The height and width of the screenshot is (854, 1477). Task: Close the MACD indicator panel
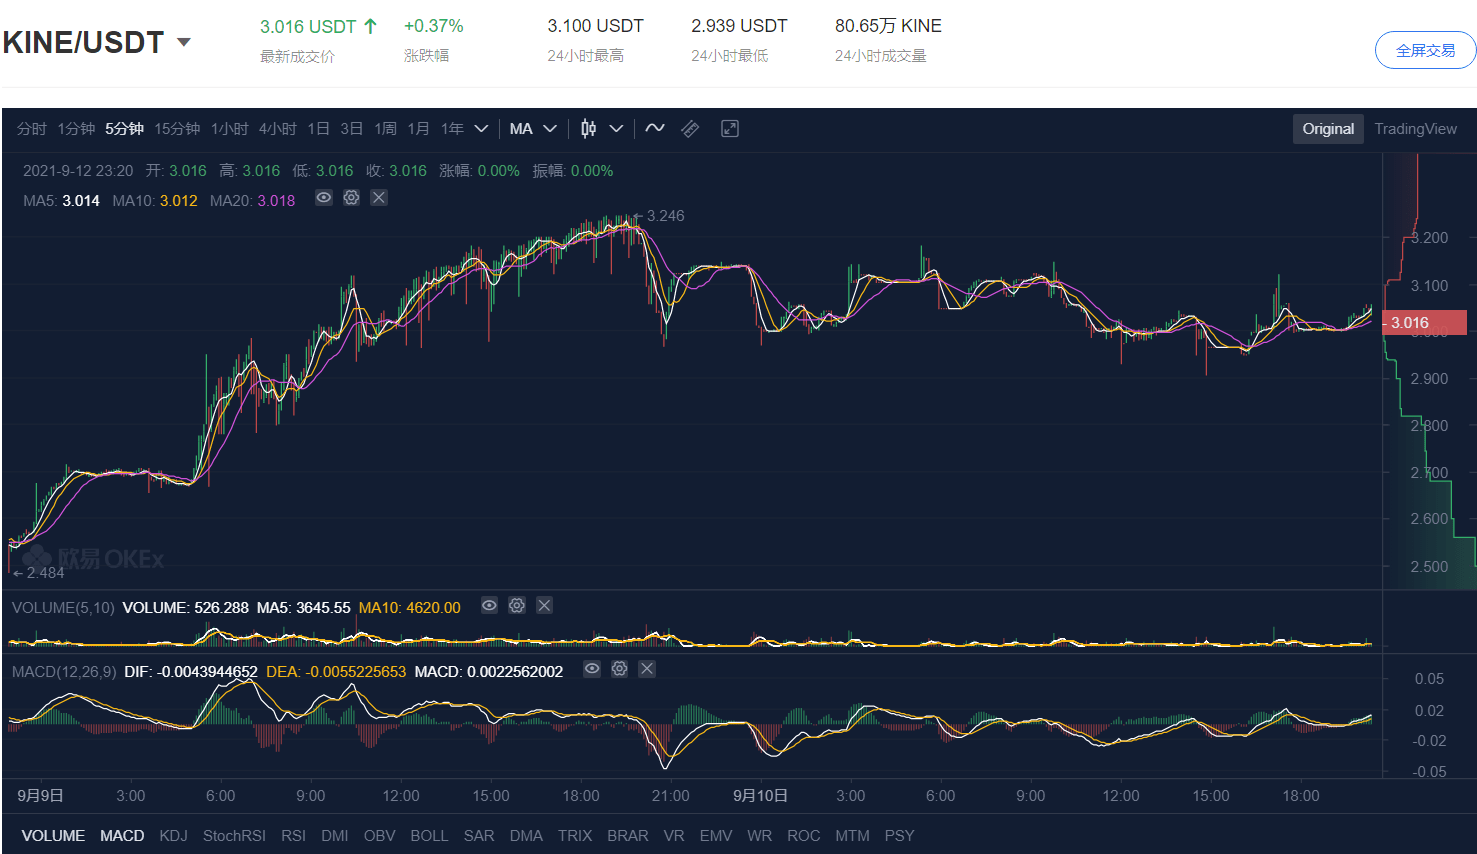pyautogui.click(x=647, y=668)
